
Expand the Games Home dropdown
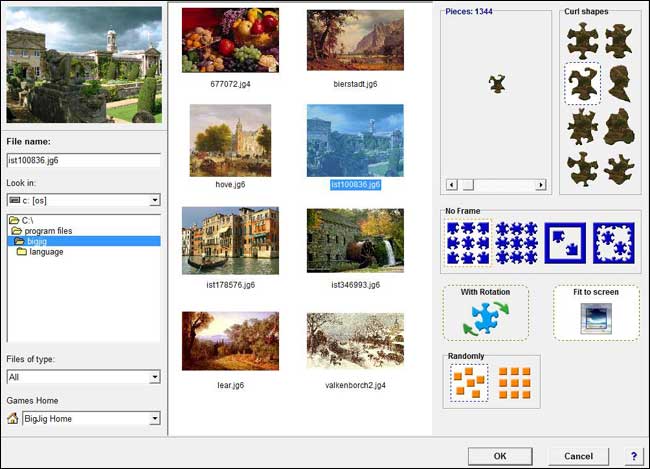coord(154,419)
